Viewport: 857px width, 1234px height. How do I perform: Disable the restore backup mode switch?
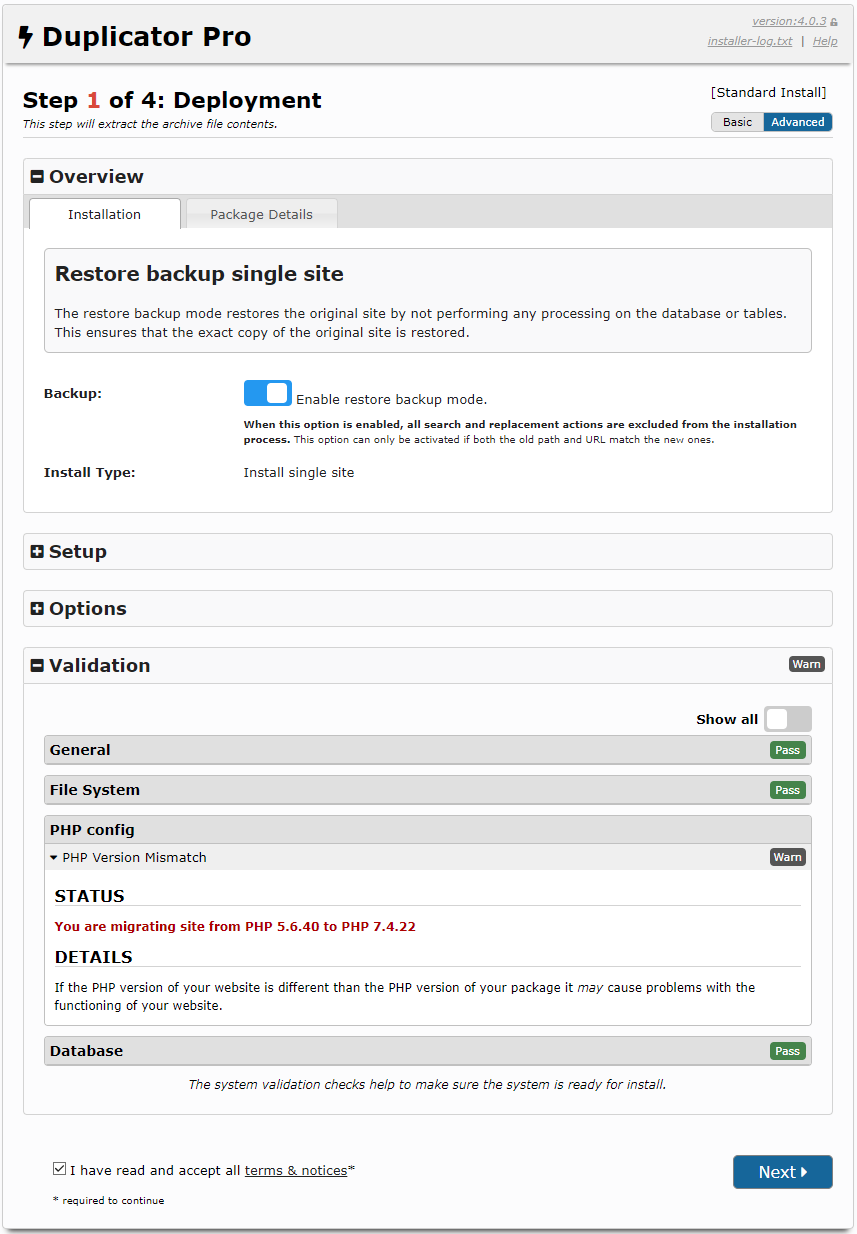coord(268,393)
